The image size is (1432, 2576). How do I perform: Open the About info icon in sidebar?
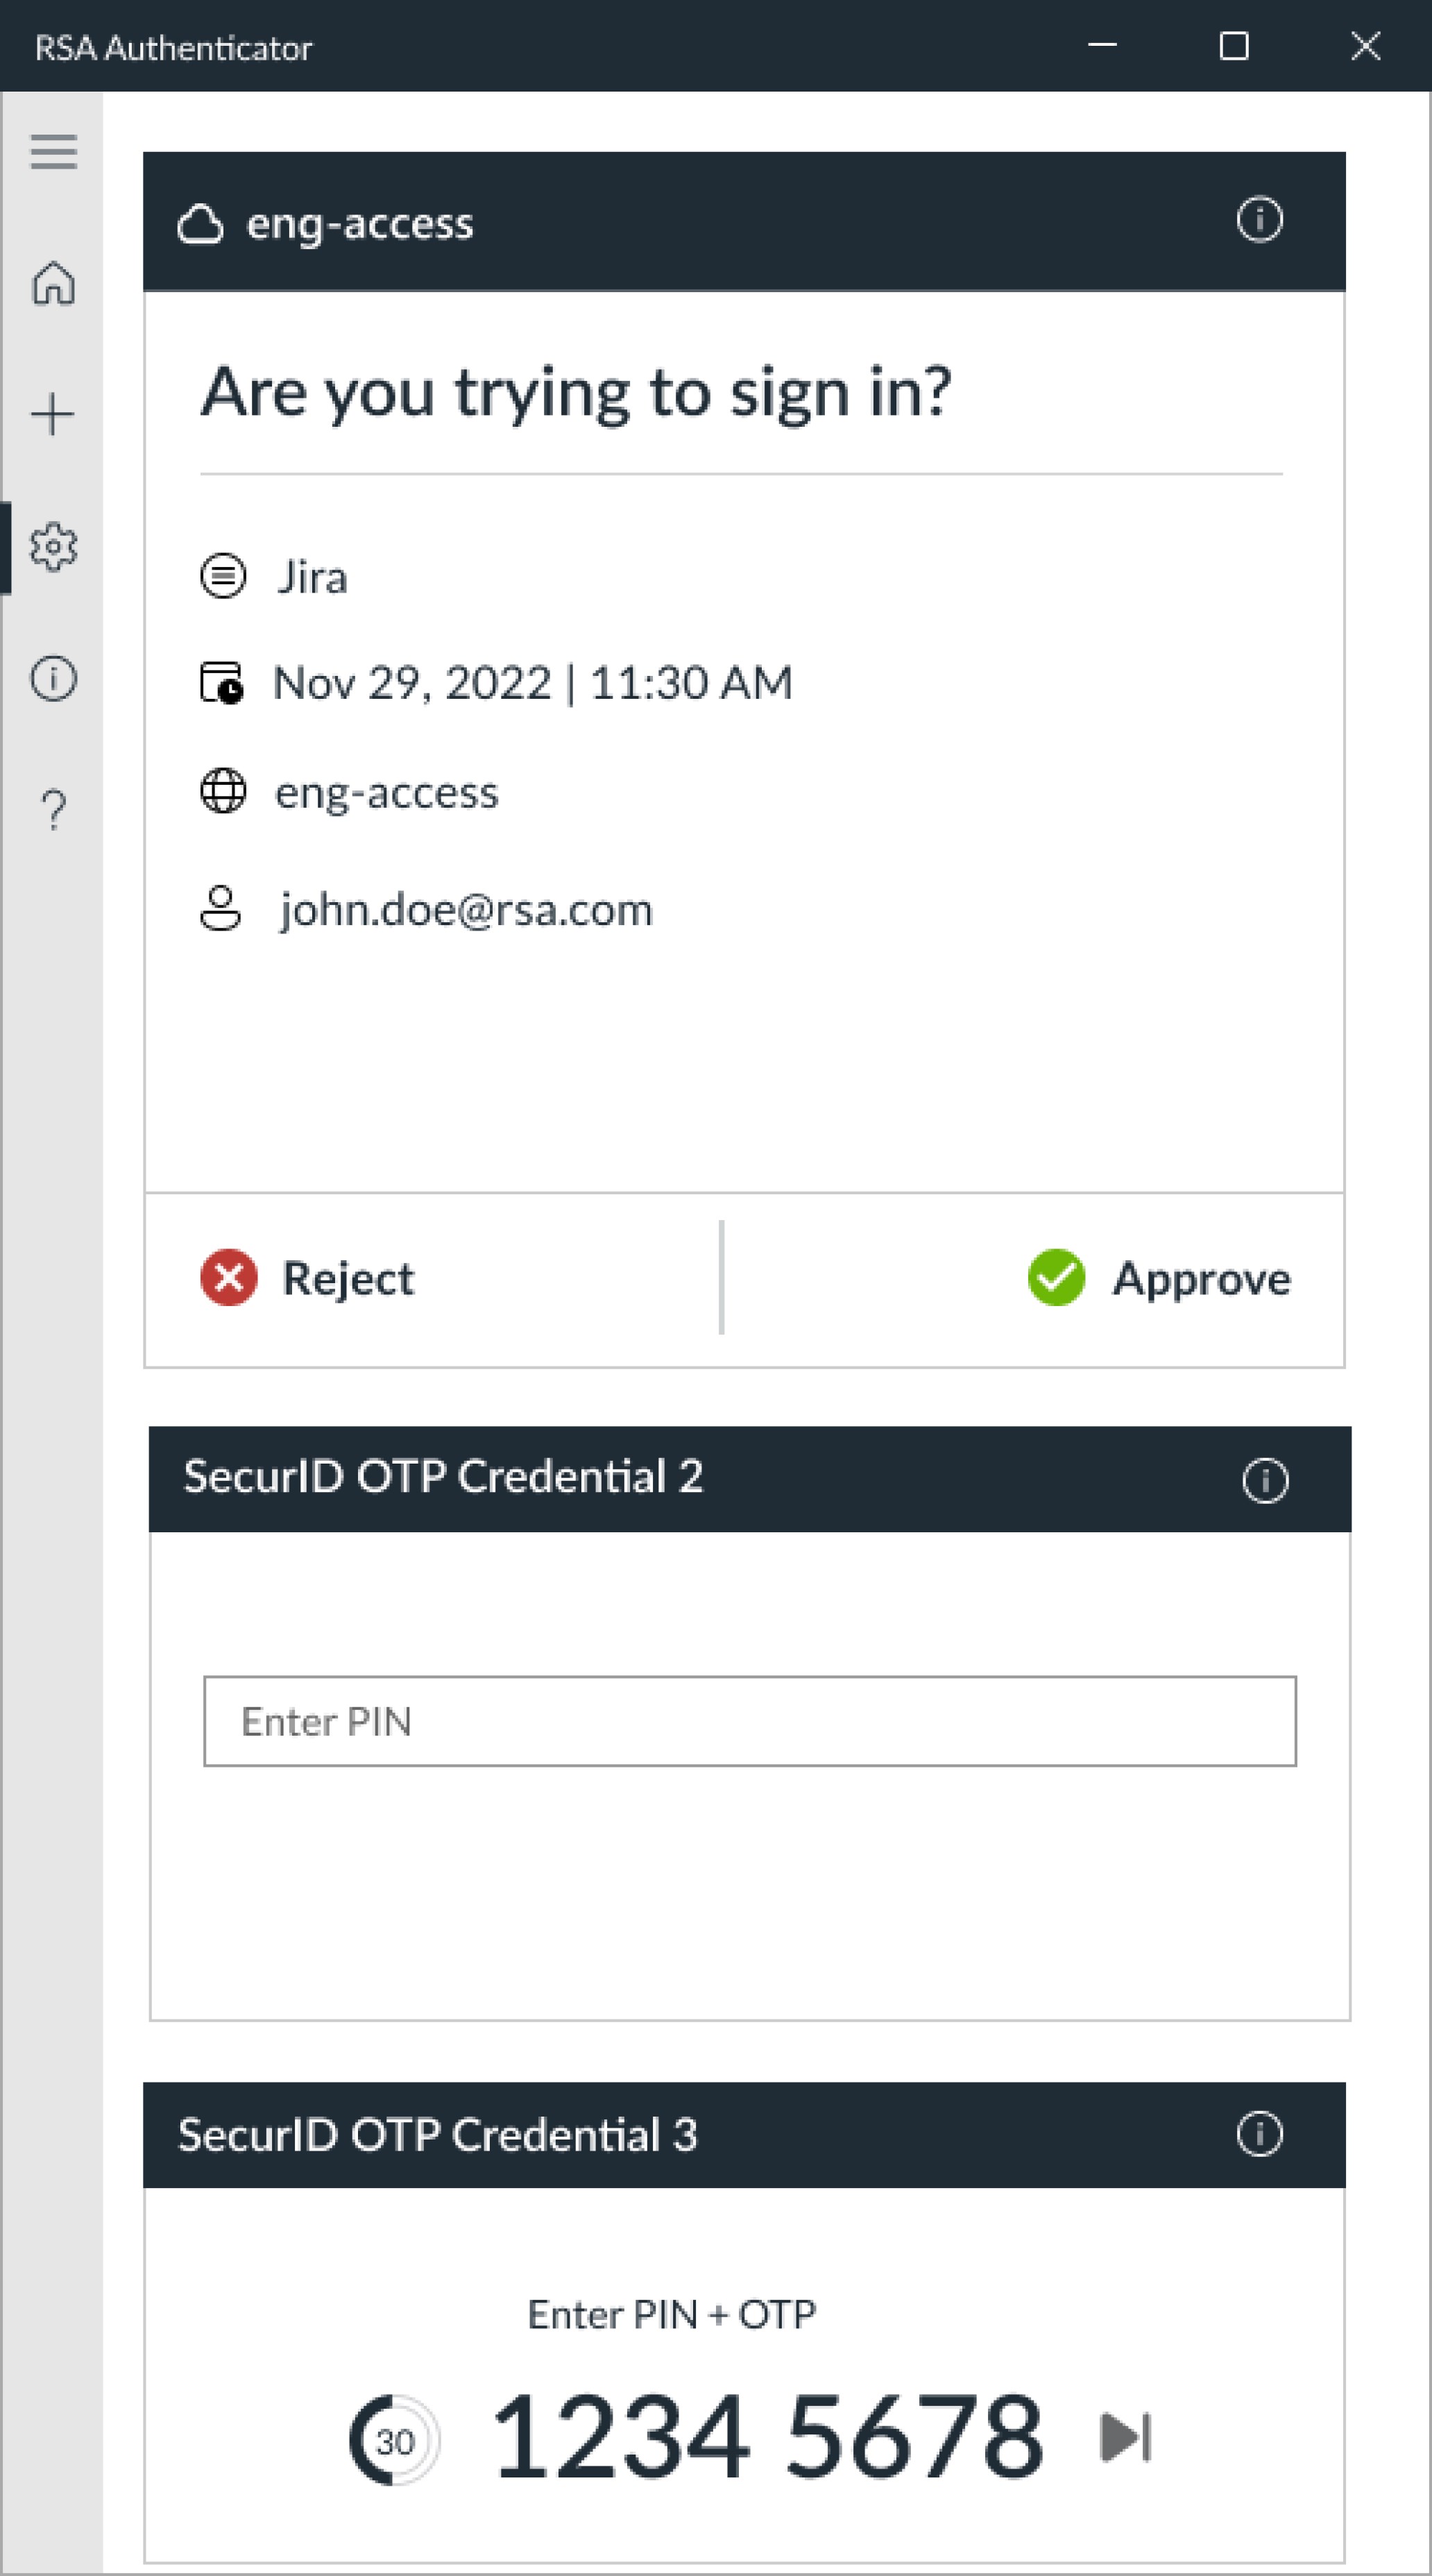tap(53, 678)
